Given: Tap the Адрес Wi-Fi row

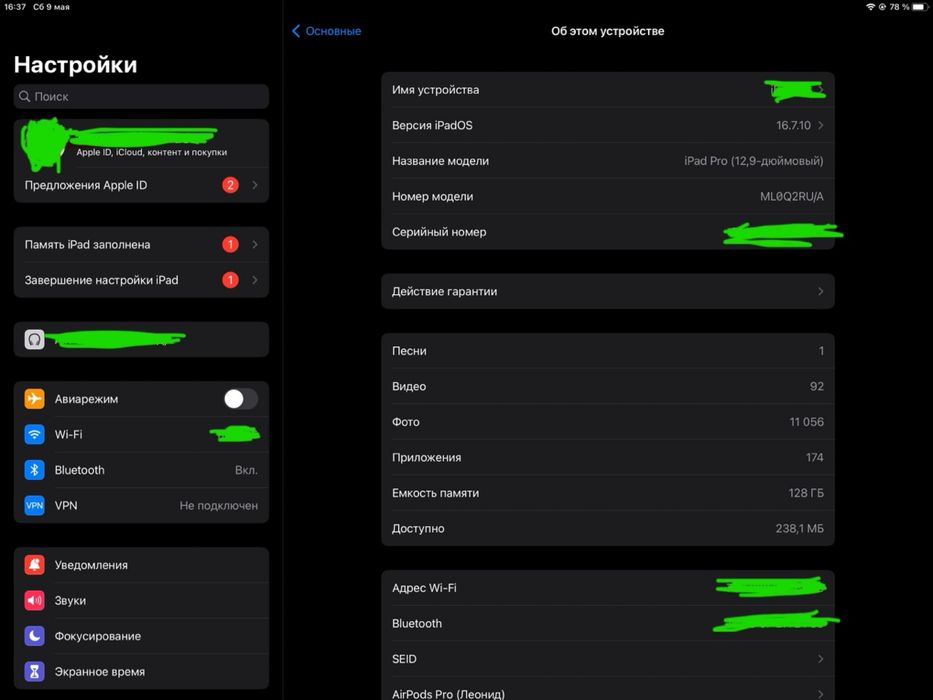Looking at the screenshot, I should pyautogui.click(x=608, y=588).
